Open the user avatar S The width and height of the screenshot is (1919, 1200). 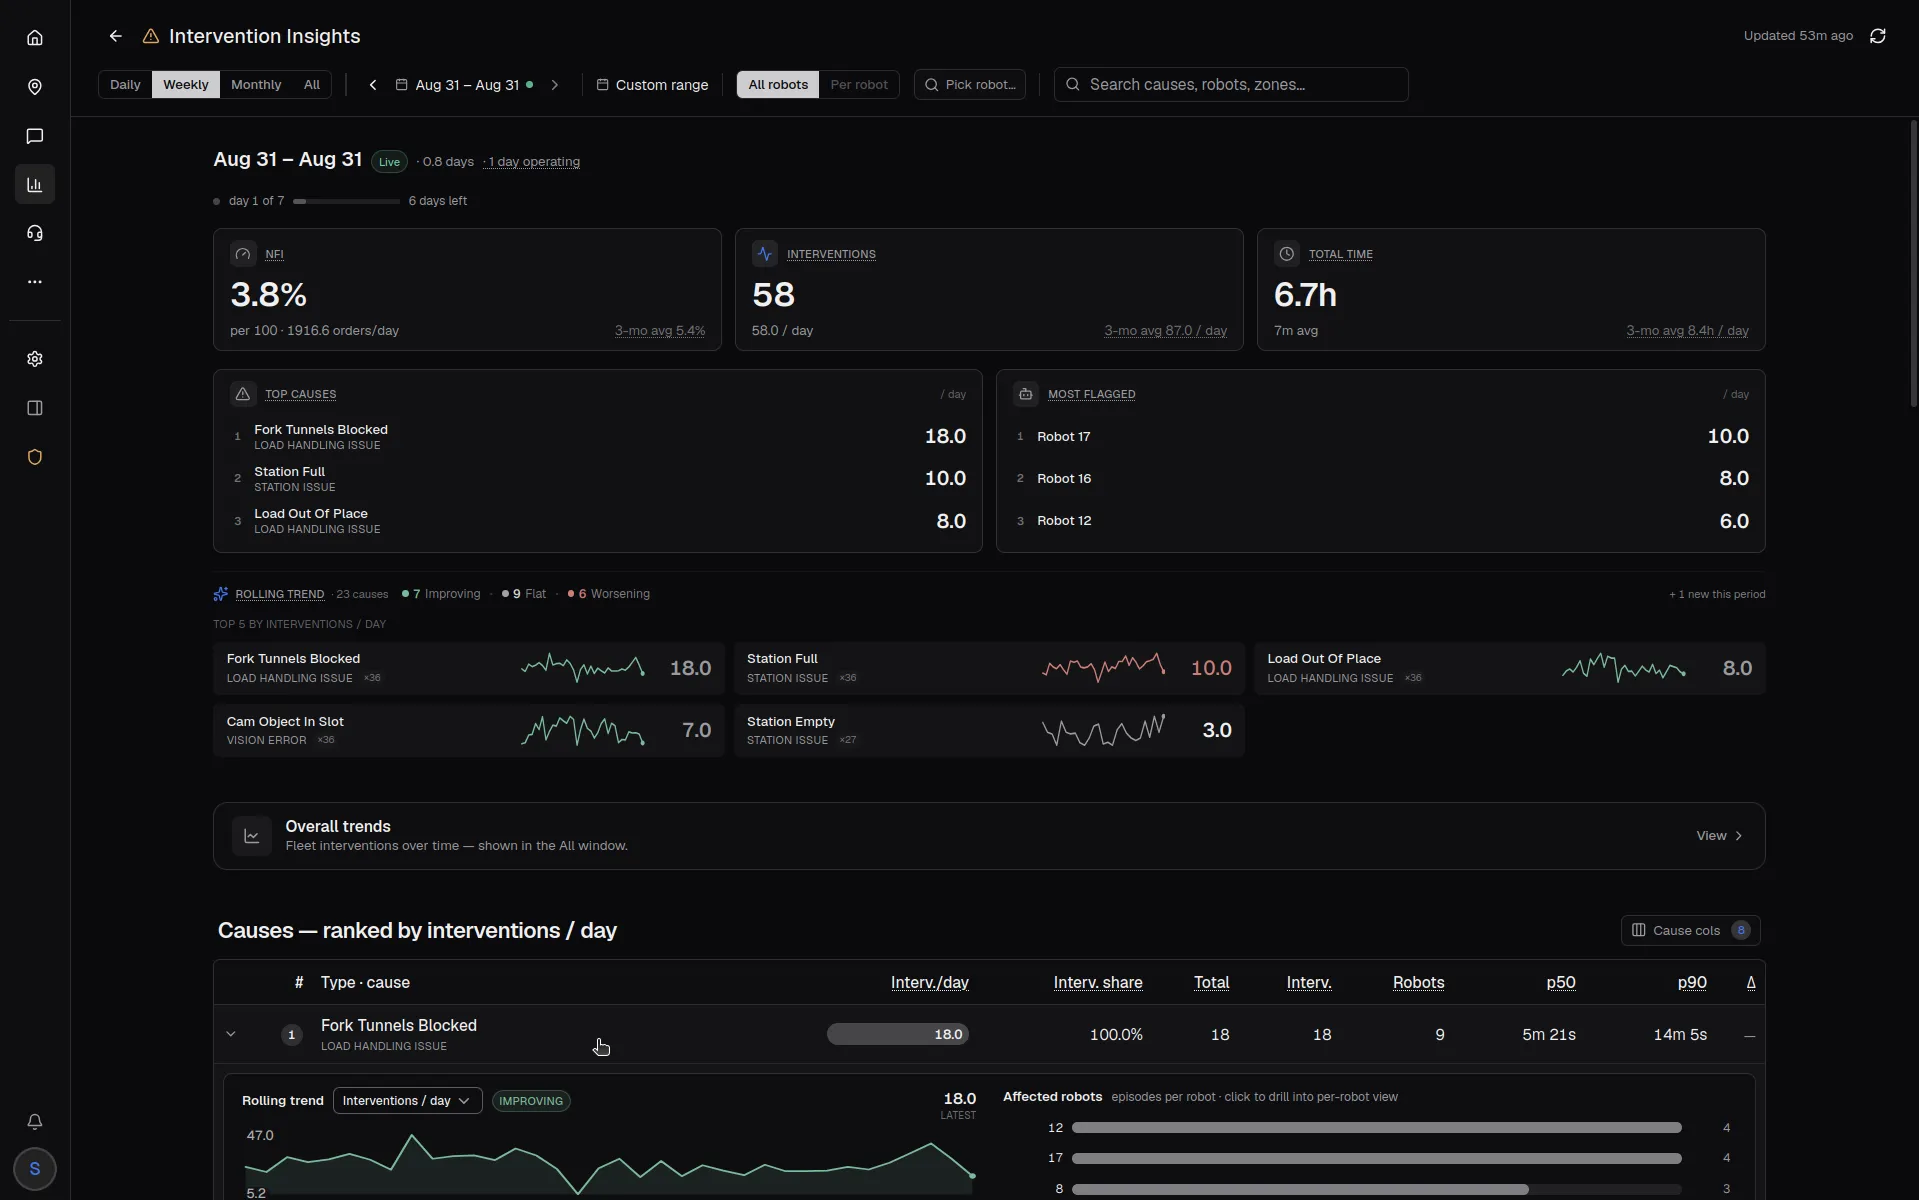[35, 1169]
